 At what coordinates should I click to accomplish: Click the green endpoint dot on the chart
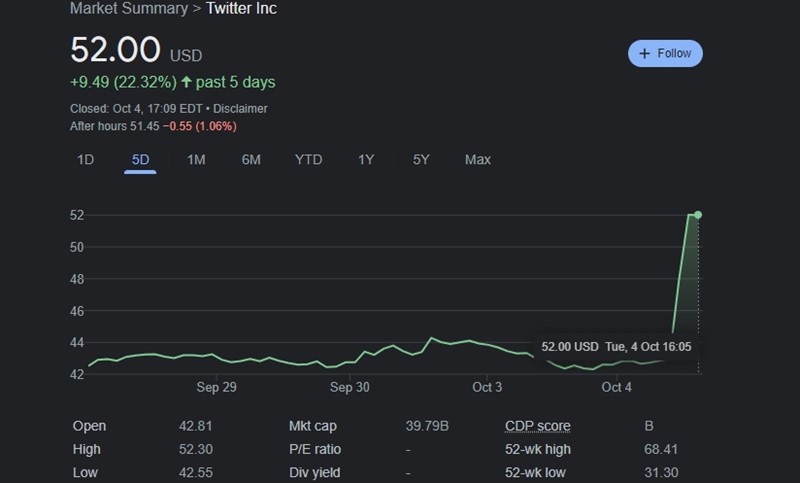point(697,215)
